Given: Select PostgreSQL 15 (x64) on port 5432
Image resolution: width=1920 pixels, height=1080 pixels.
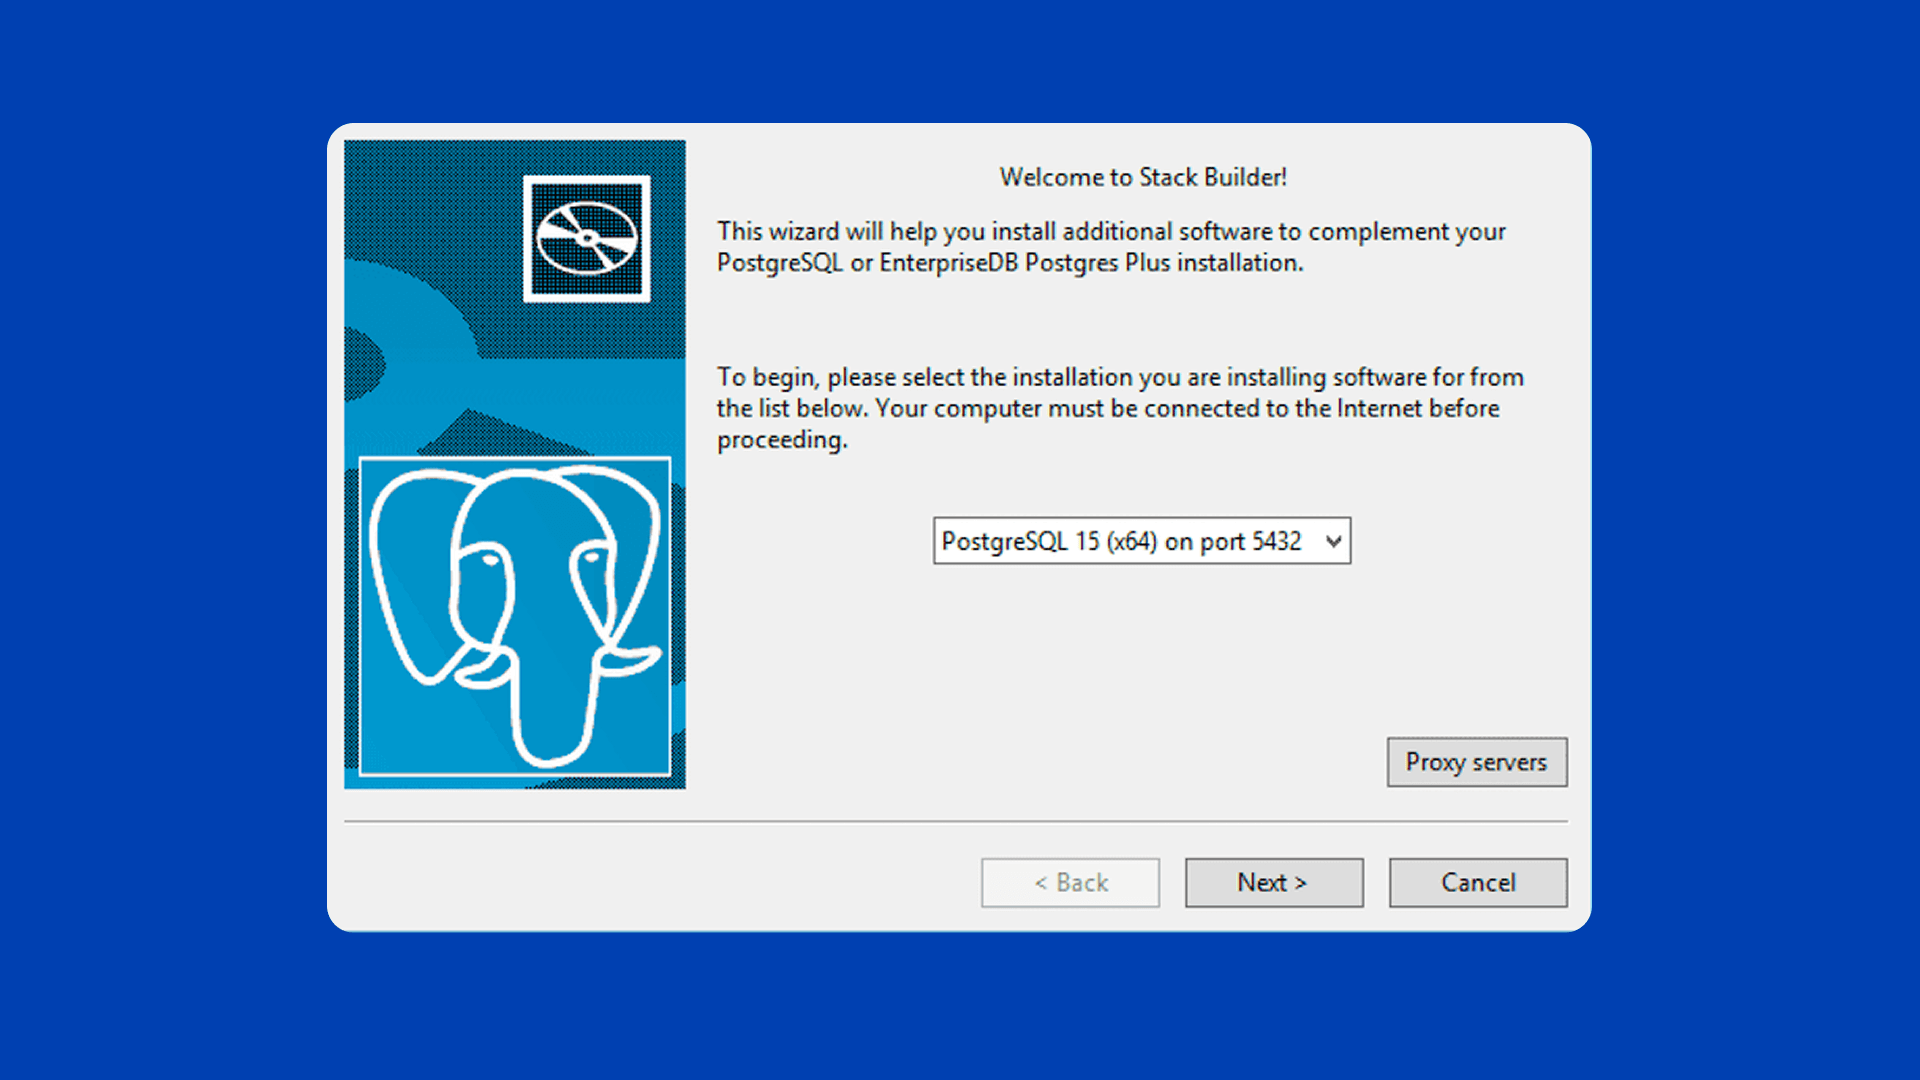Looking at the screenshot, I should pyautogui.click(x=1120, y=541).
